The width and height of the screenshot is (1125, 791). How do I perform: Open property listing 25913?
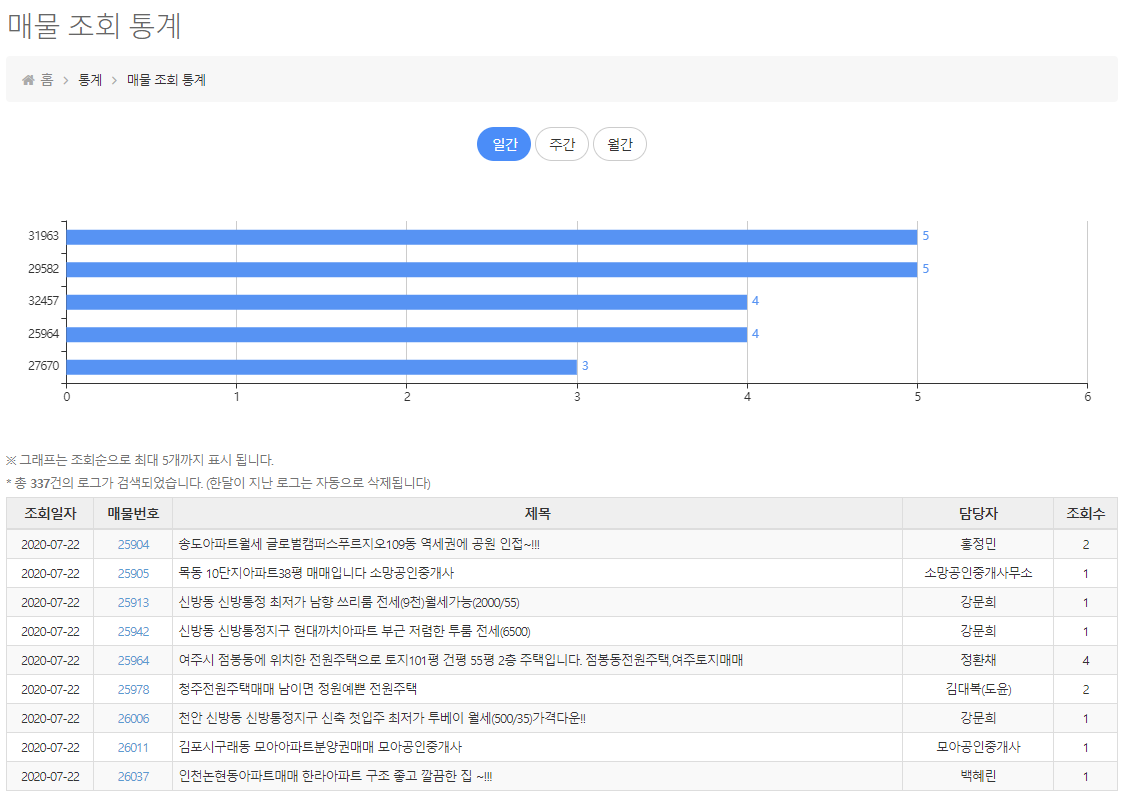(x=132, y=601)
